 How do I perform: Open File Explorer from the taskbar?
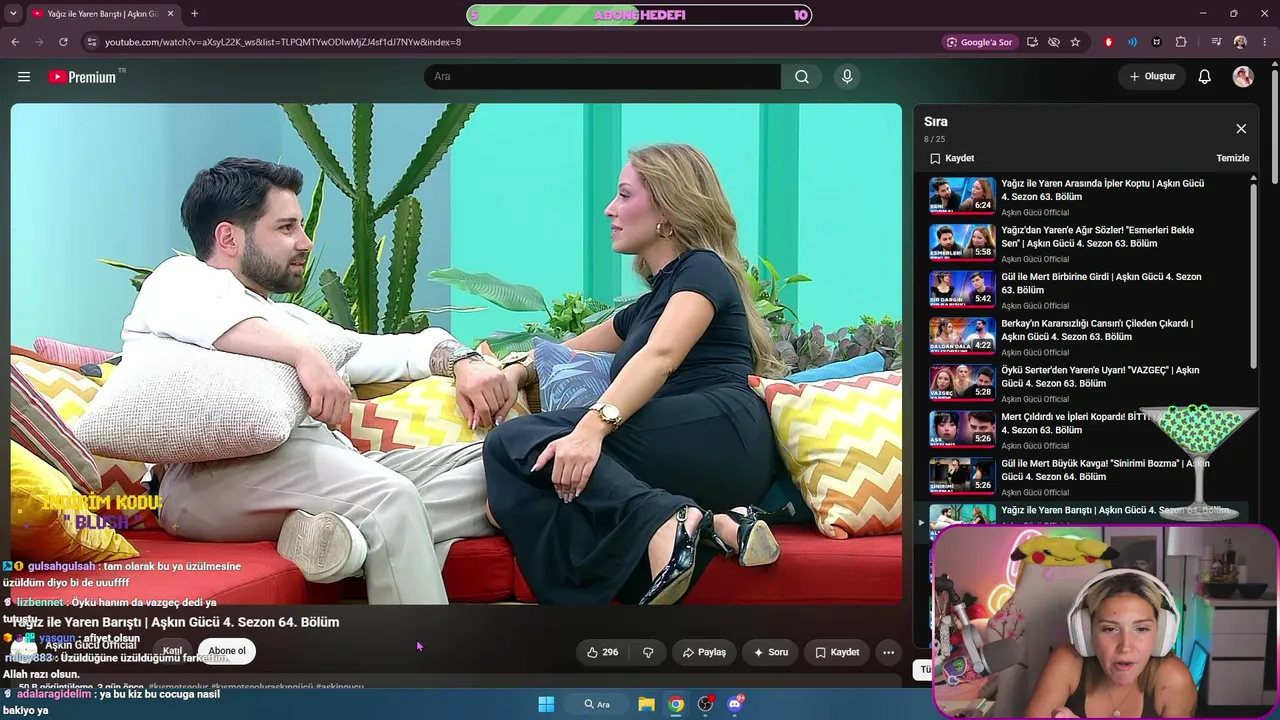[x=647, y=704]
